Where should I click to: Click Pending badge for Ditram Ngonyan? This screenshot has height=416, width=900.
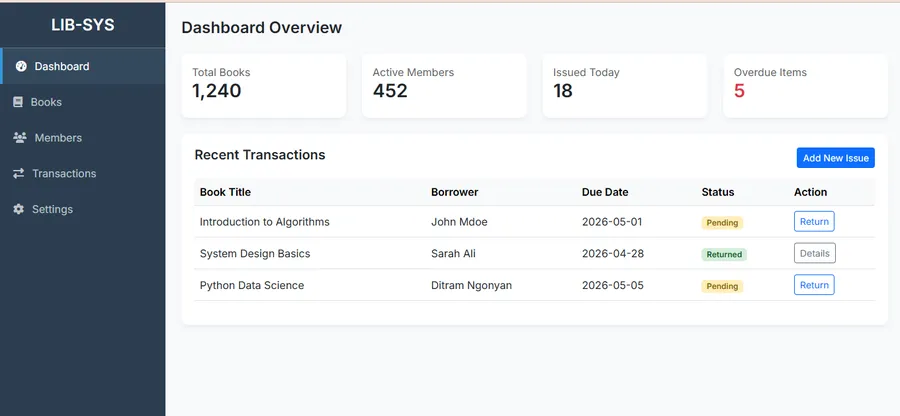pos(722,286)
